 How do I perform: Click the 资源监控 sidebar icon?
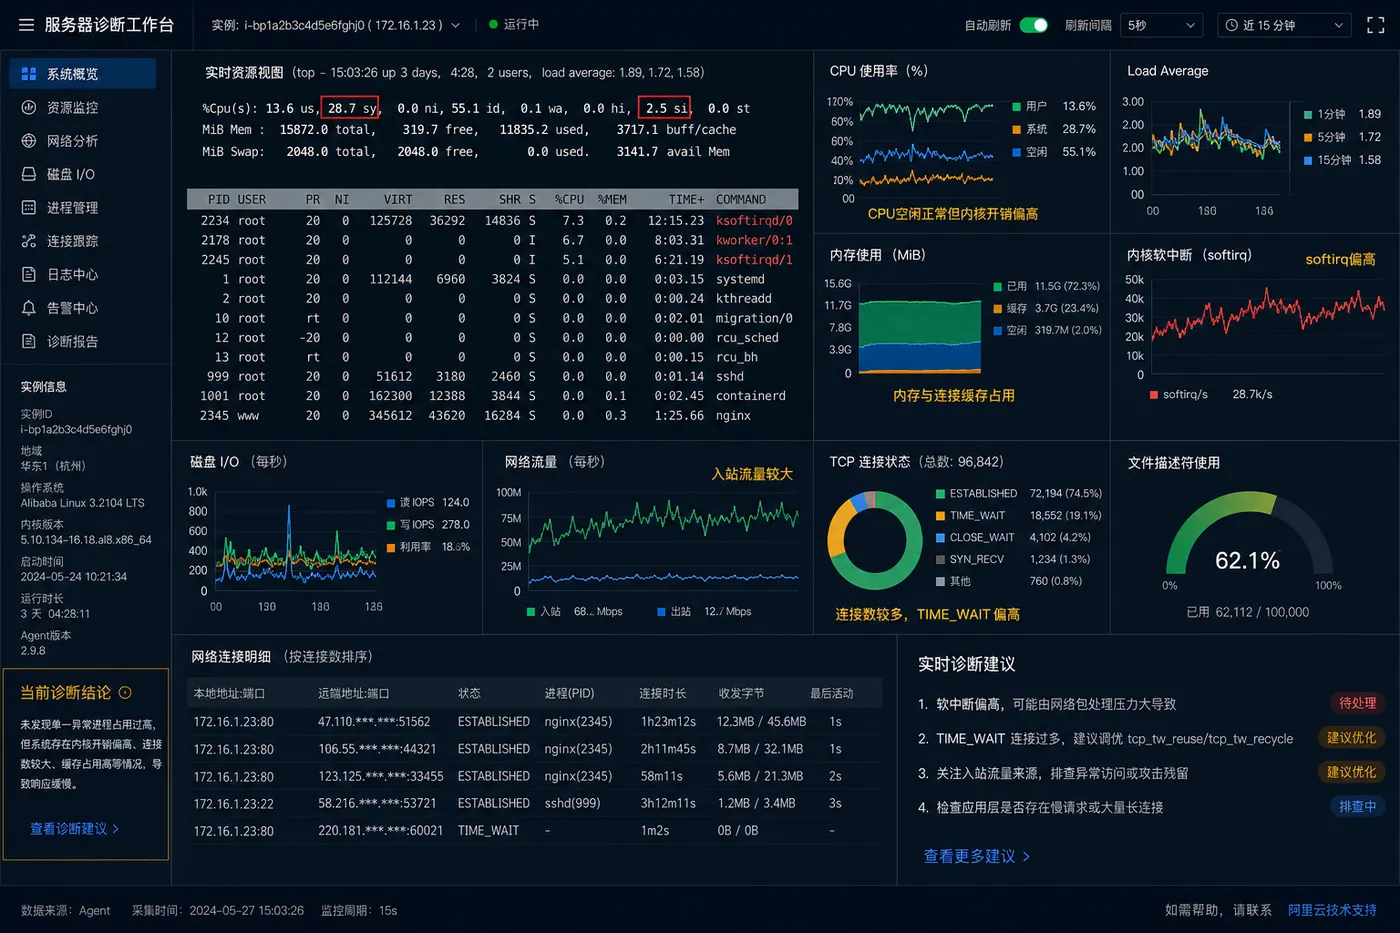[29, 107]
